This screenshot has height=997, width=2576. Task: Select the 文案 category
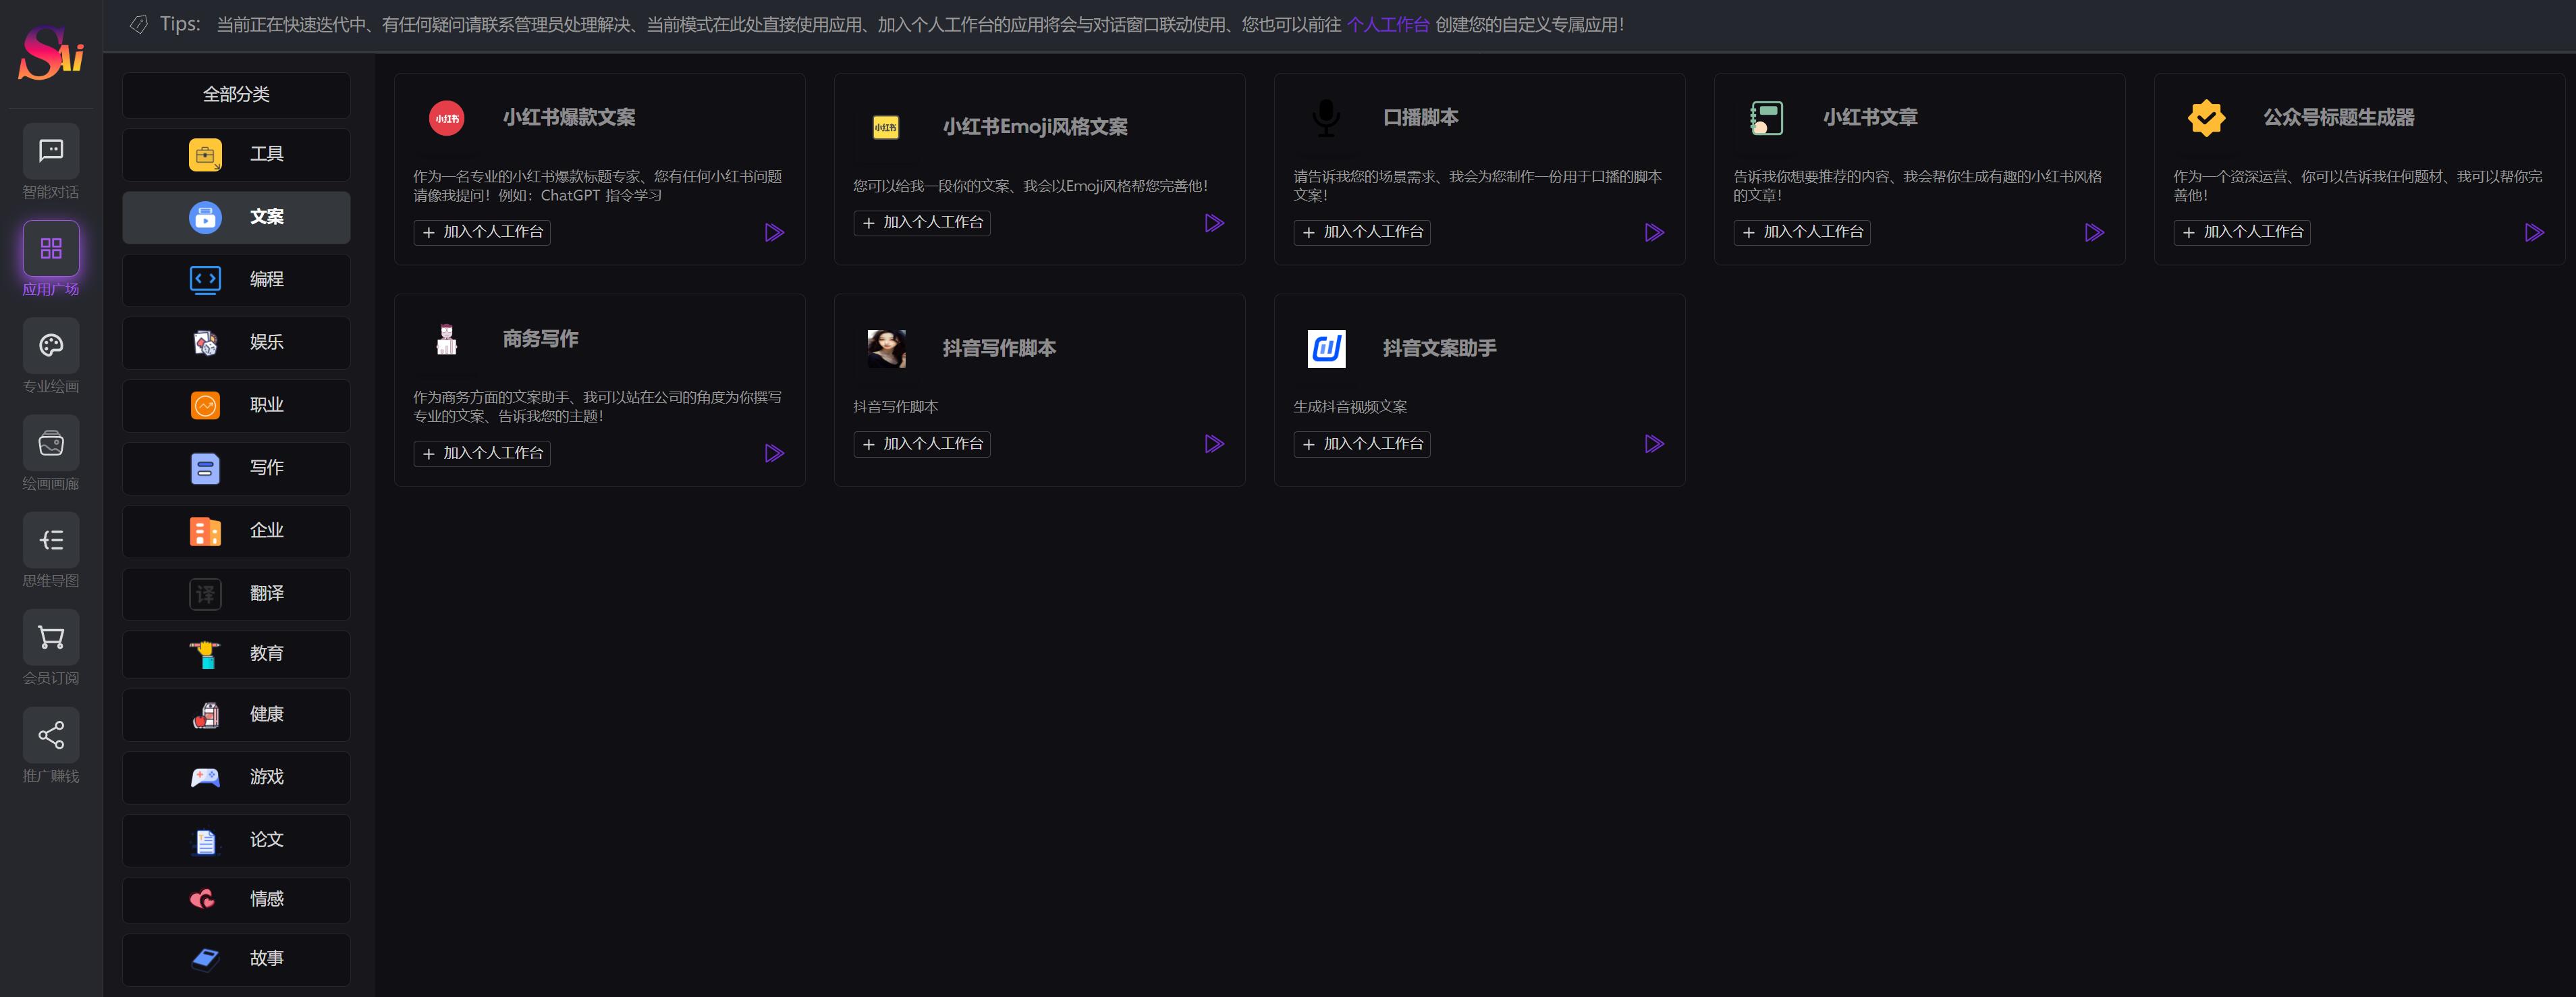(236, 217)
